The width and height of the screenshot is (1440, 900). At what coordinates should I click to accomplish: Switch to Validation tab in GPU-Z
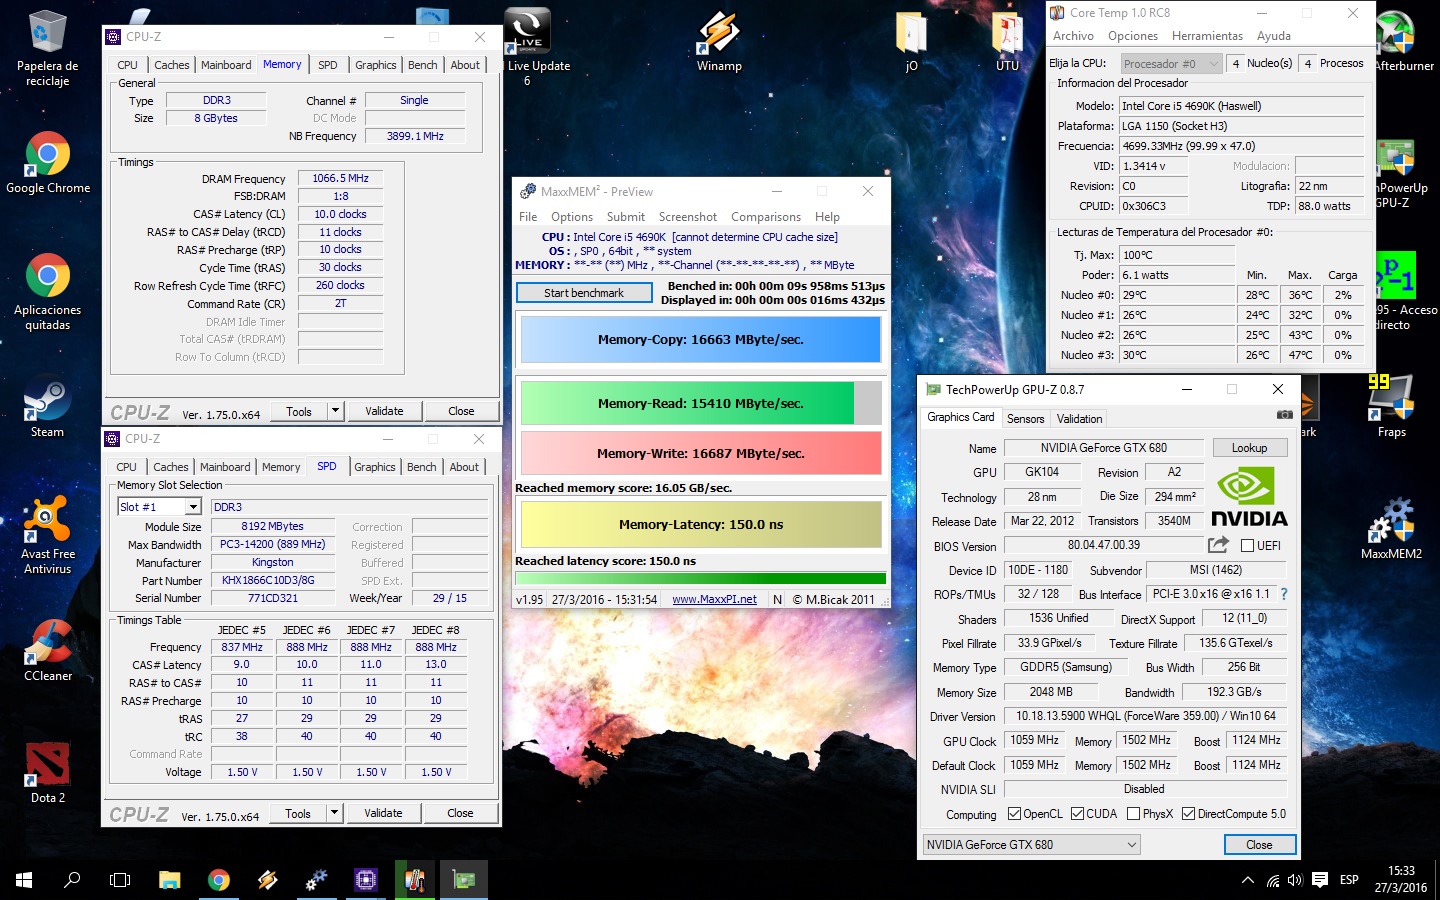pyautogui.click(x=1079, y=419)
